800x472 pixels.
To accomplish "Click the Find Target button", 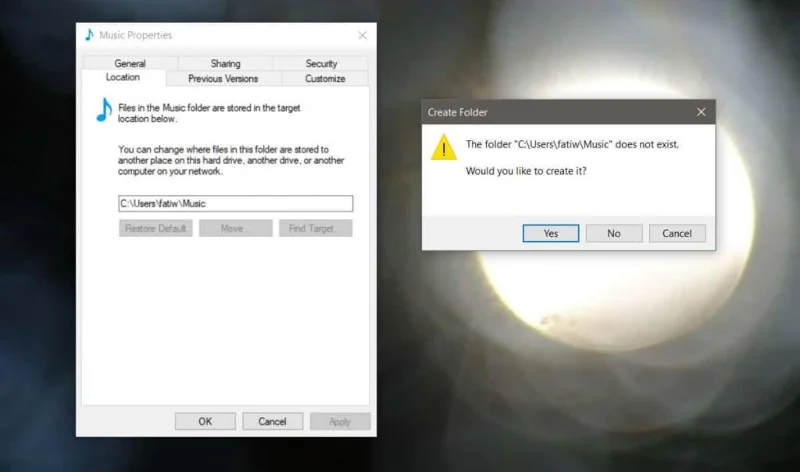I will coord(315,228).
